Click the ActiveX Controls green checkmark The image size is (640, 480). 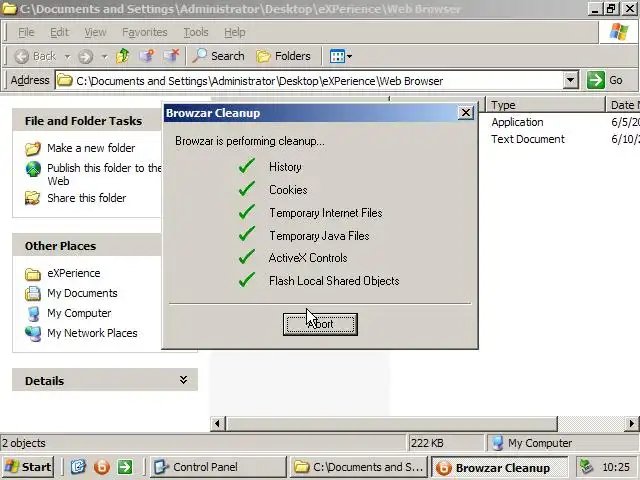click(x=247, y=257)
